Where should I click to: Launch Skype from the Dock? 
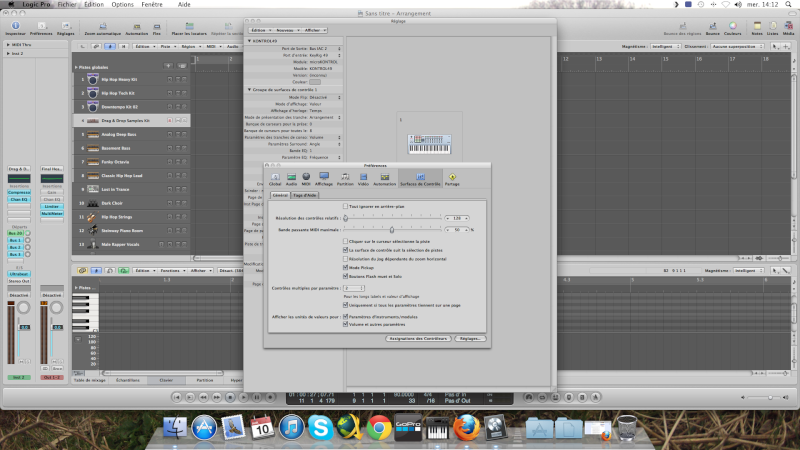(x=320, y=428)
